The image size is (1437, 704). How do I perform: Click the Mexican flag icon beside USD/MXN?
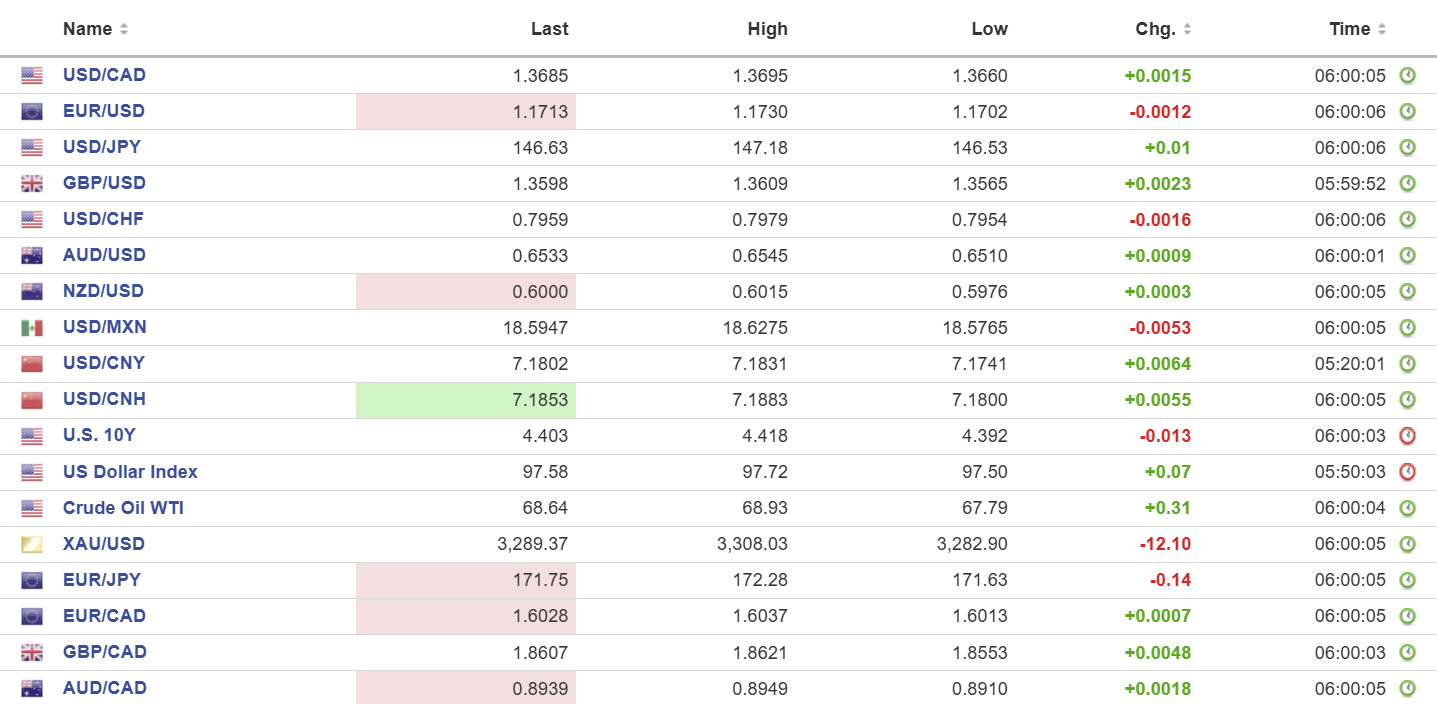(32, 327)
